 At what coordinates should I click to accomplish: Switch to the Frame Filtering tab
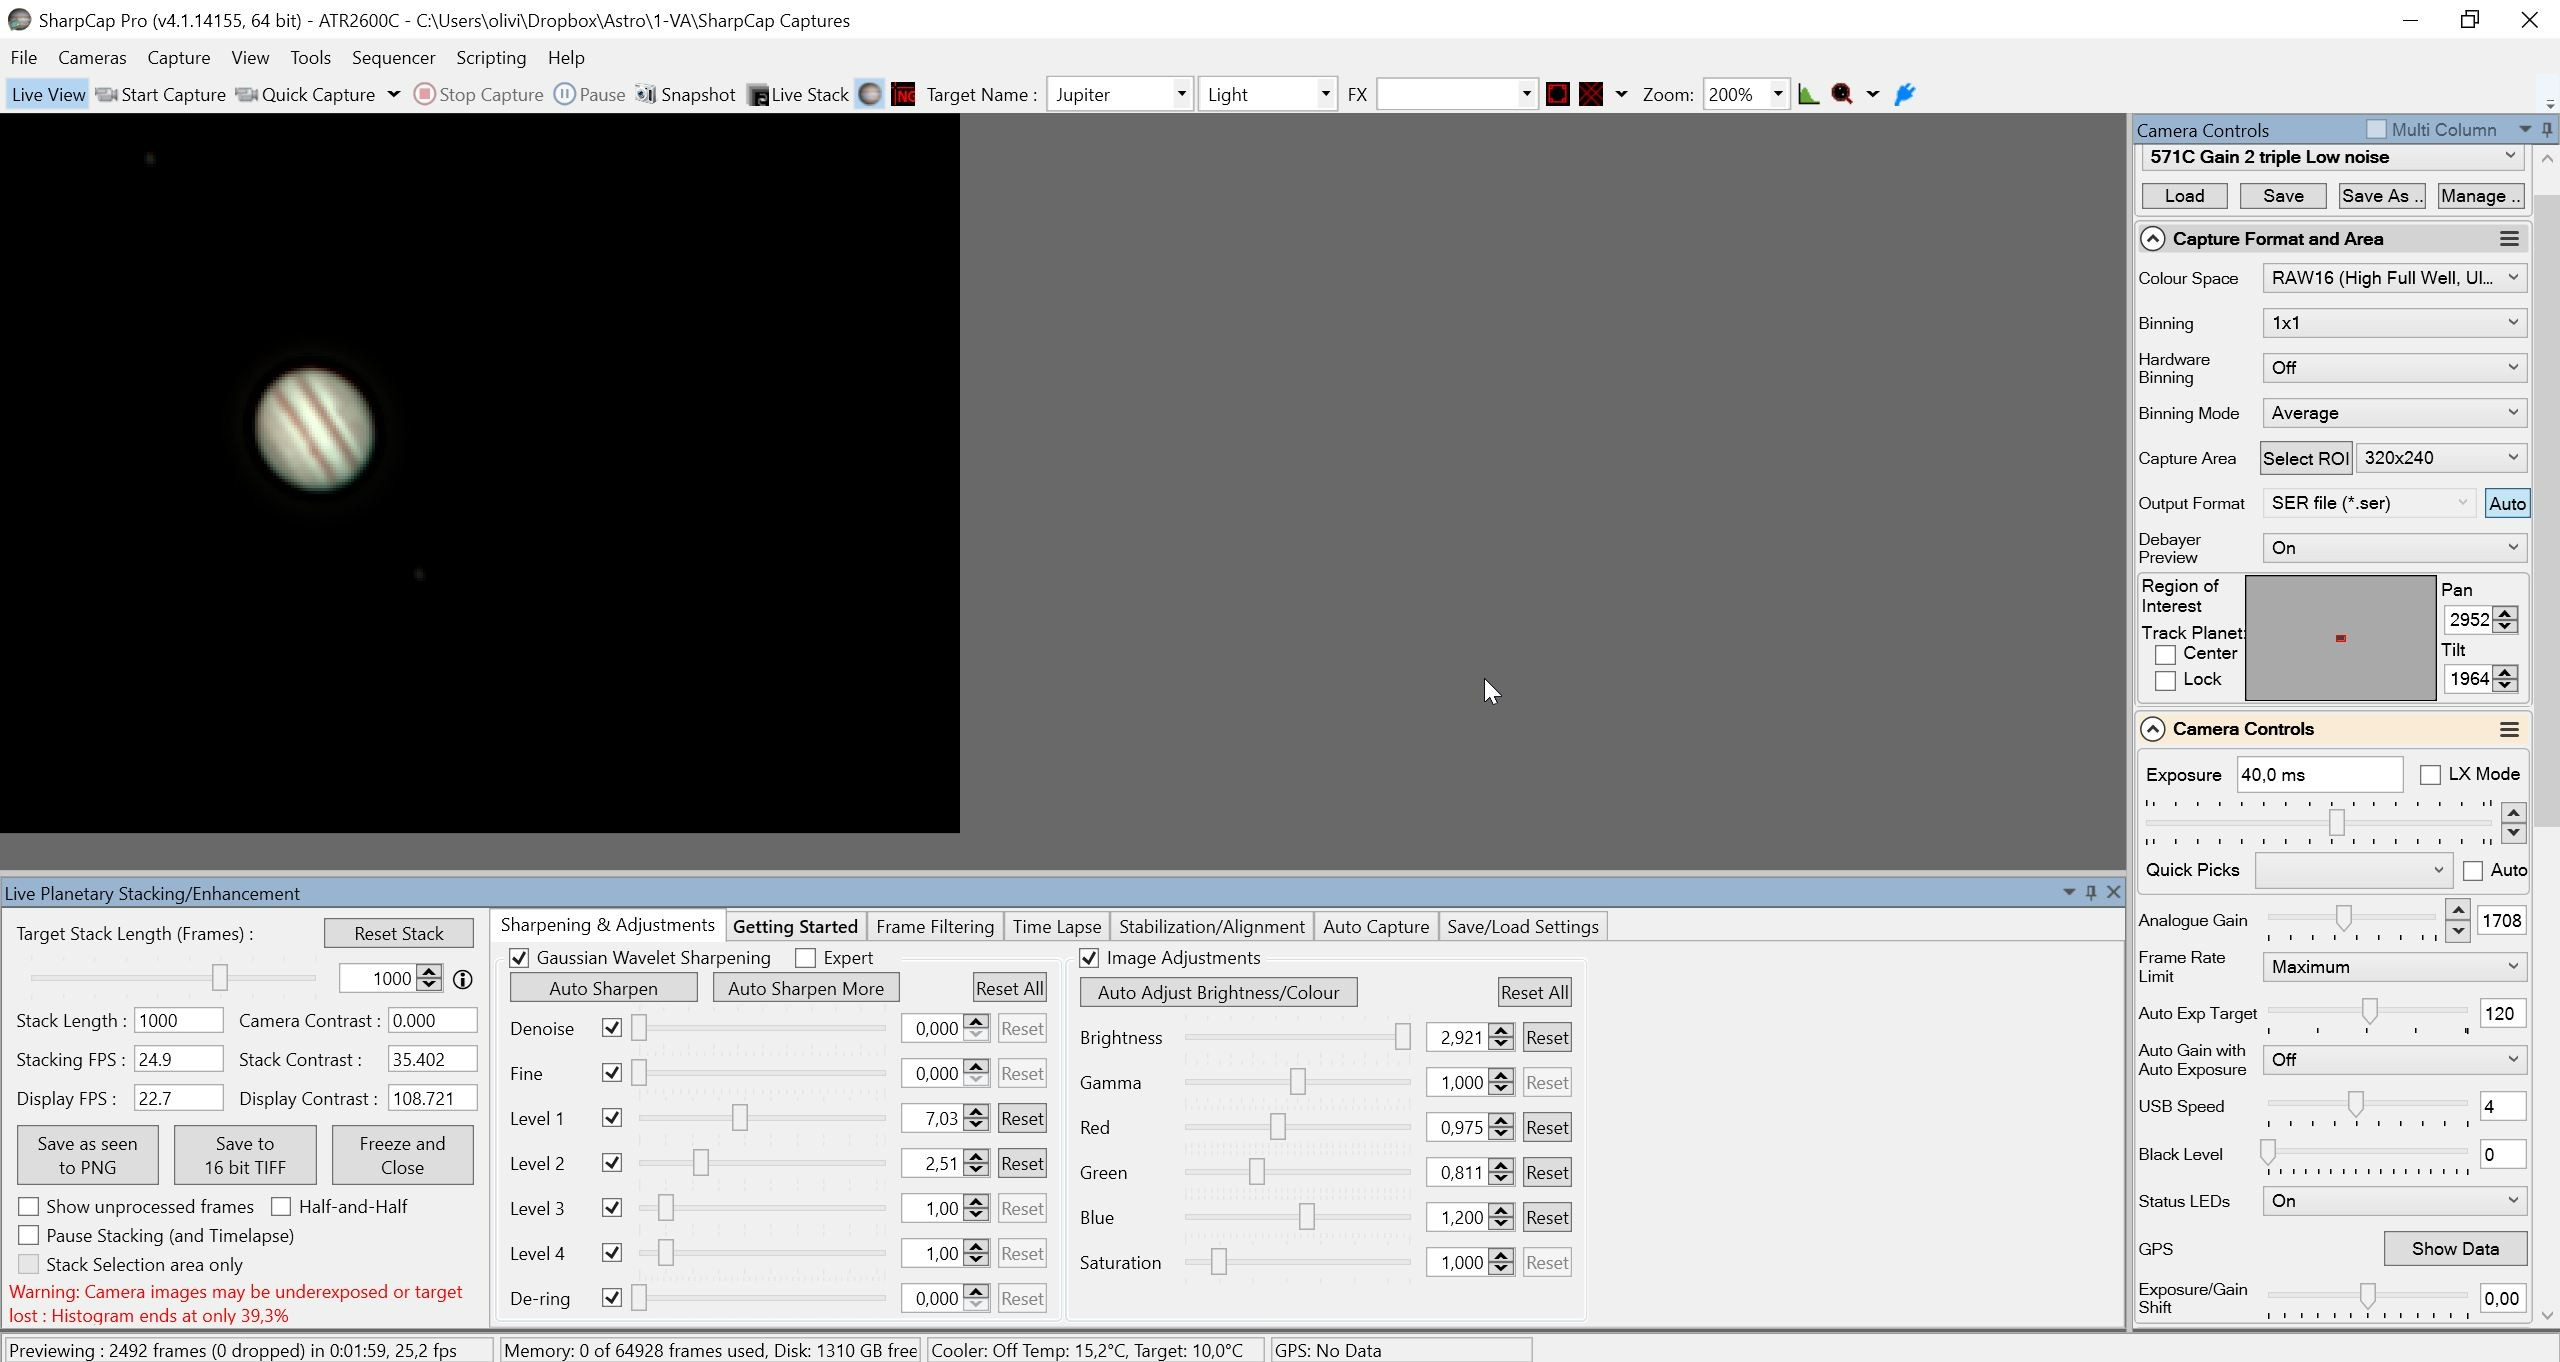pyautogui.click(x=935, y=927)
